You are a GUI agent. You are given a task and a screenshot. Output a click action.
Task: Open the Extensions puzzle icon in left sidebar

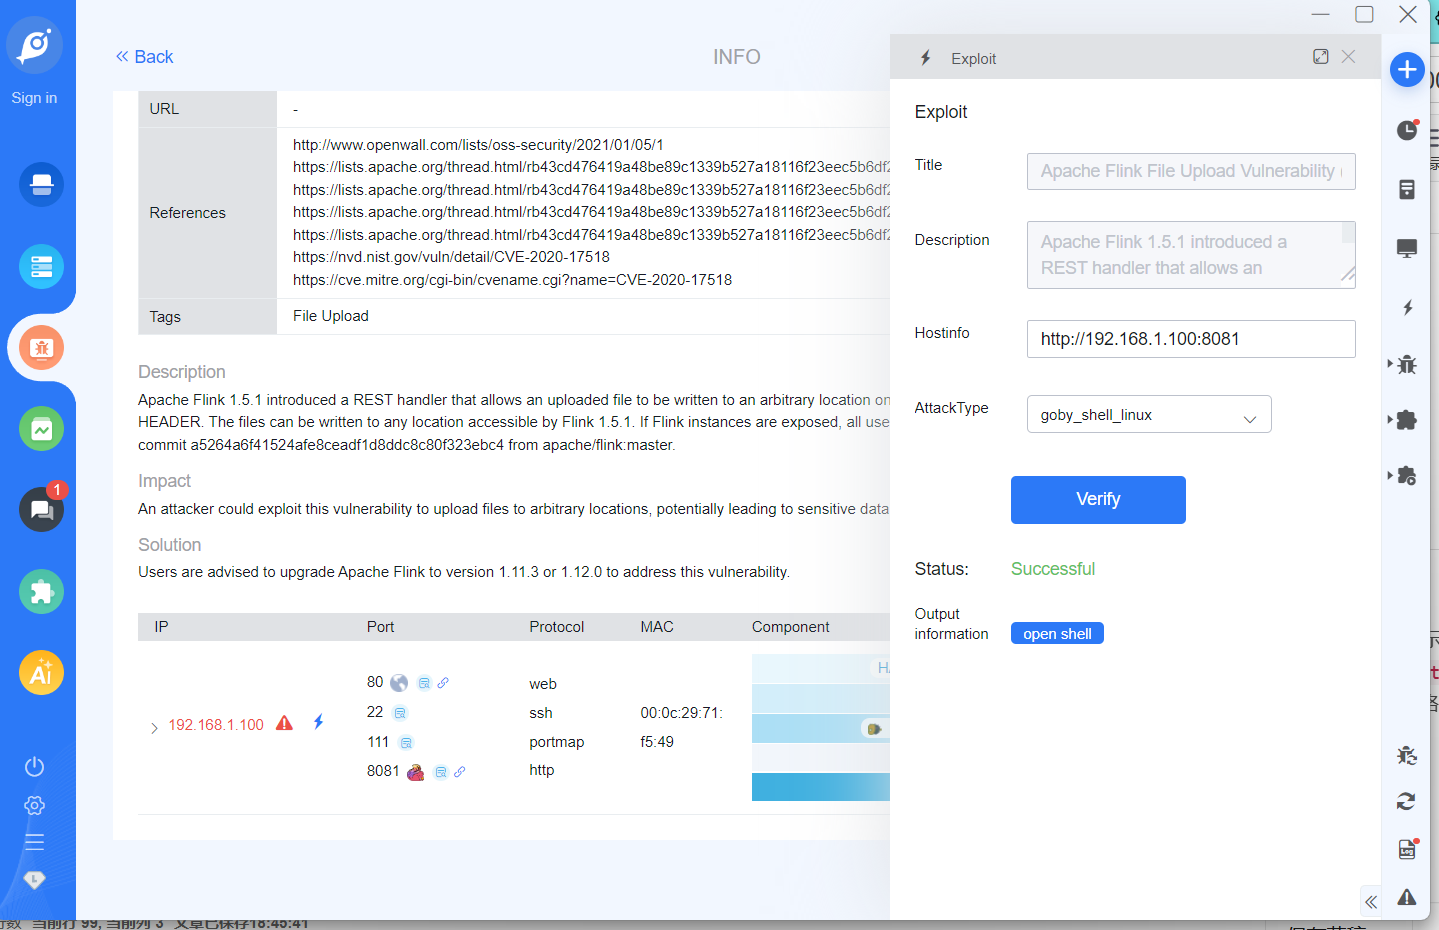point(41,592)
